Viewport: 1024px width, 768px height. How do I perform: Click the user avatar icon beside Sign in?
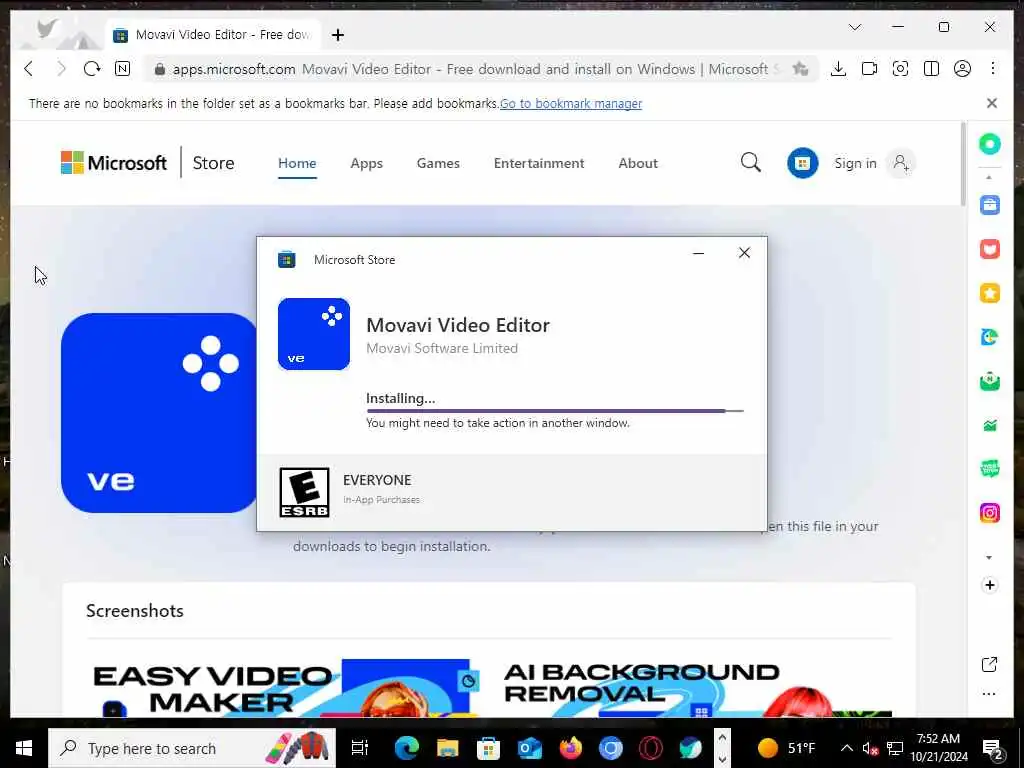click(x=901, y=163)
